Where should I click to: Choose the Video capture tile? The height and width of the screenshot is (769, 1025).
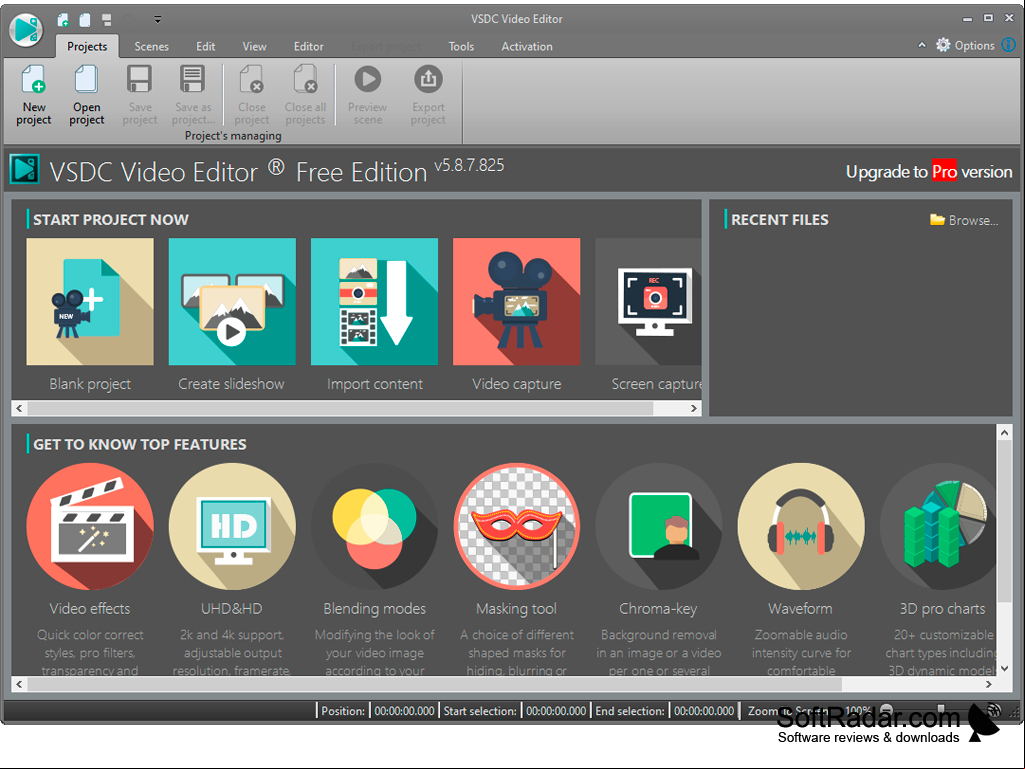click(x=516, y=301)
